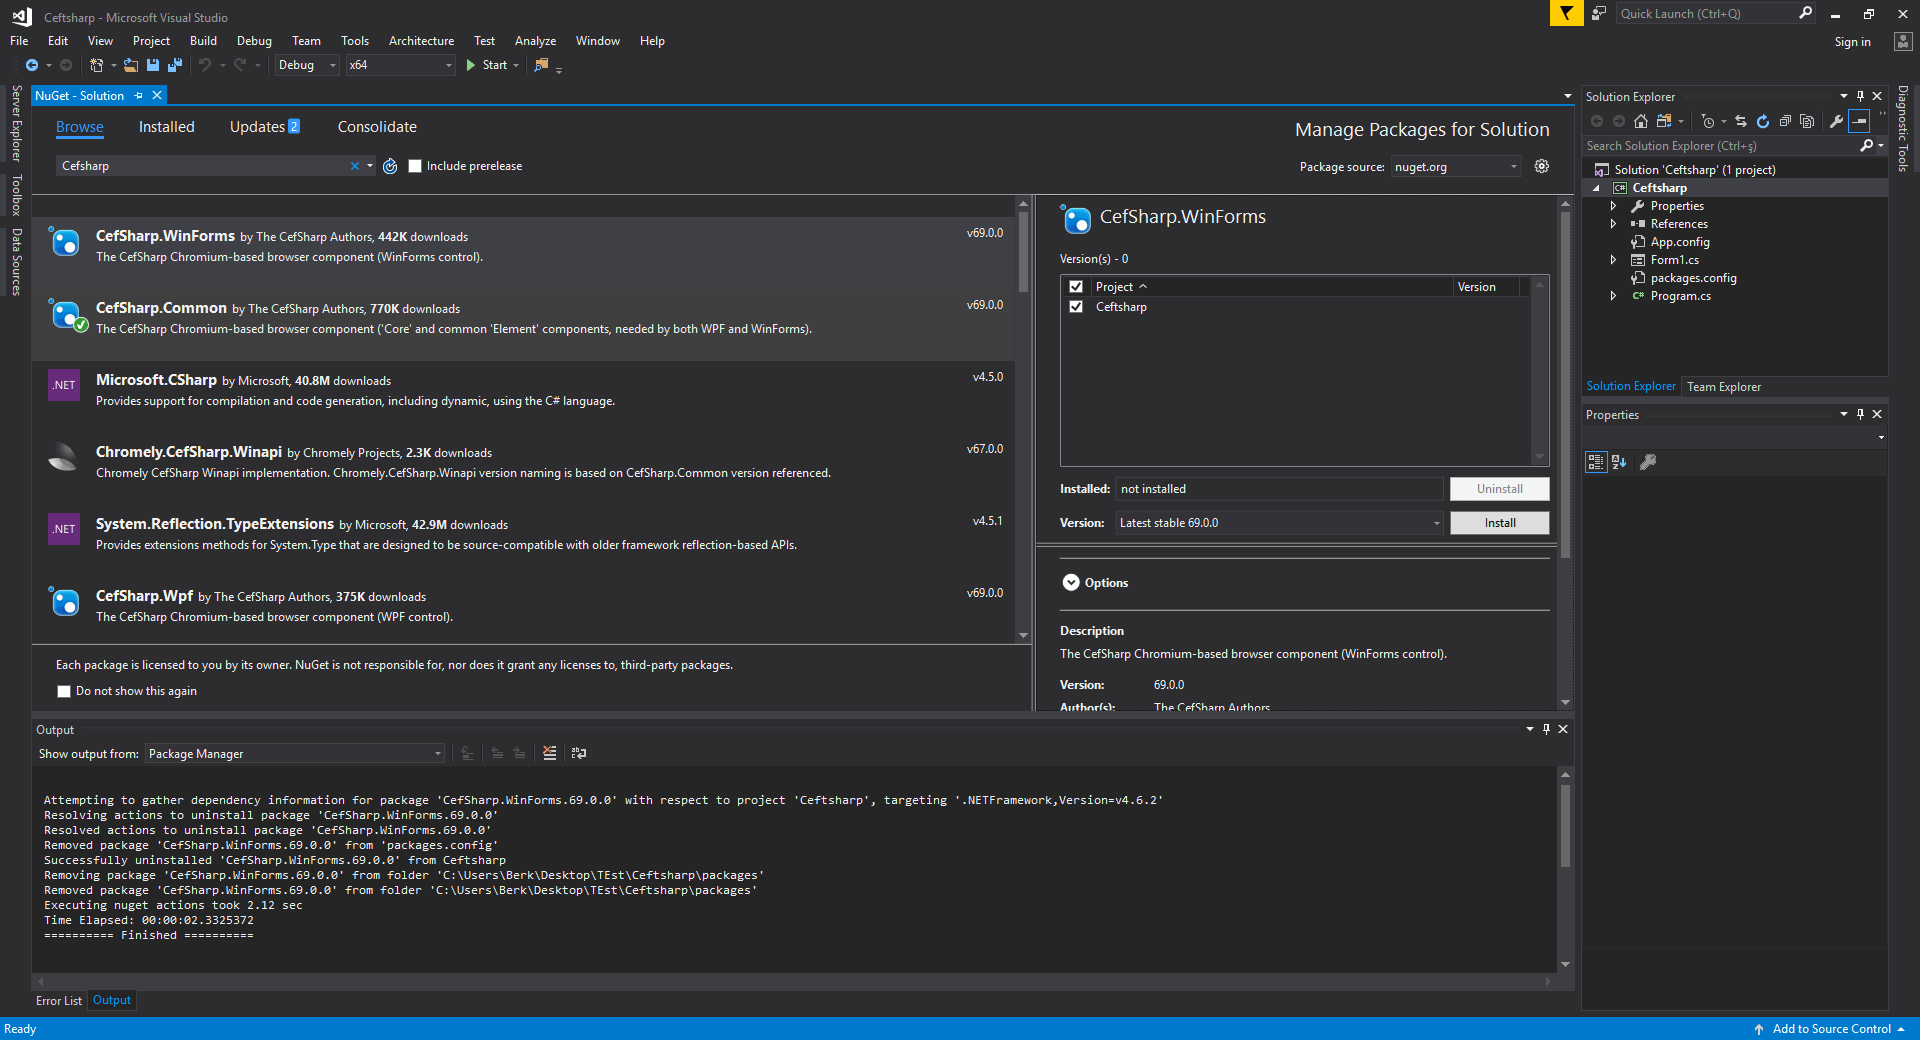Click the New Project toolbar icon

point(96,65)
